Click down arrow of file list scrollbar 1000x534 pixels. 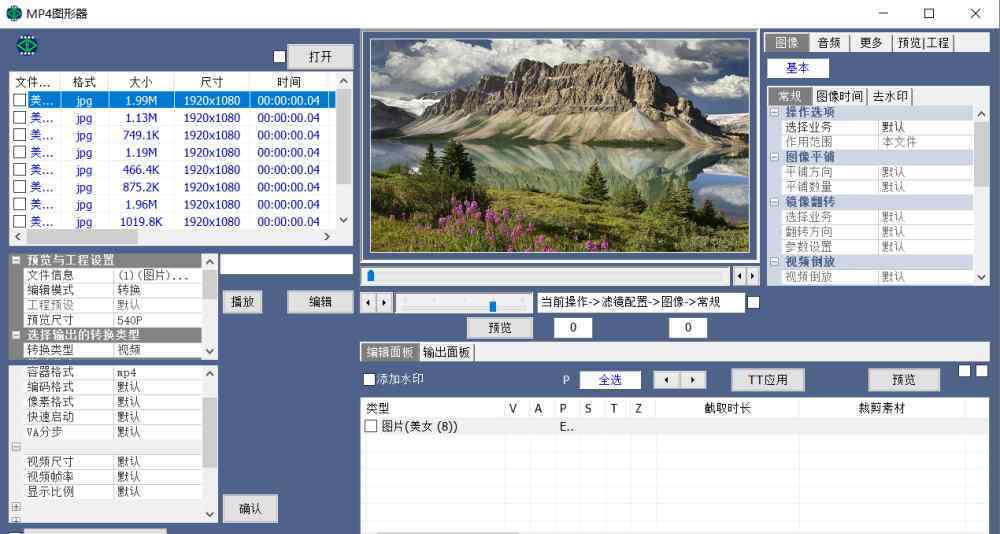point(344,220)
